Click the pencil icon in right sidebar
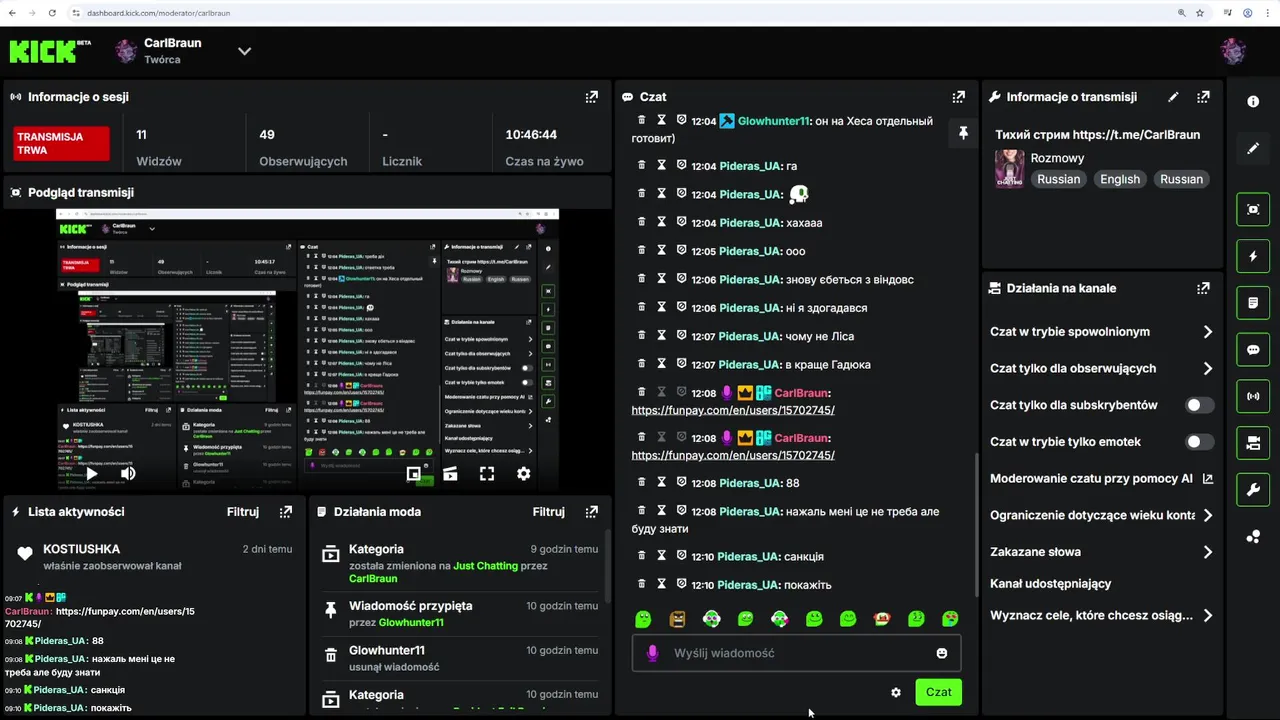 coord(1253,149)
